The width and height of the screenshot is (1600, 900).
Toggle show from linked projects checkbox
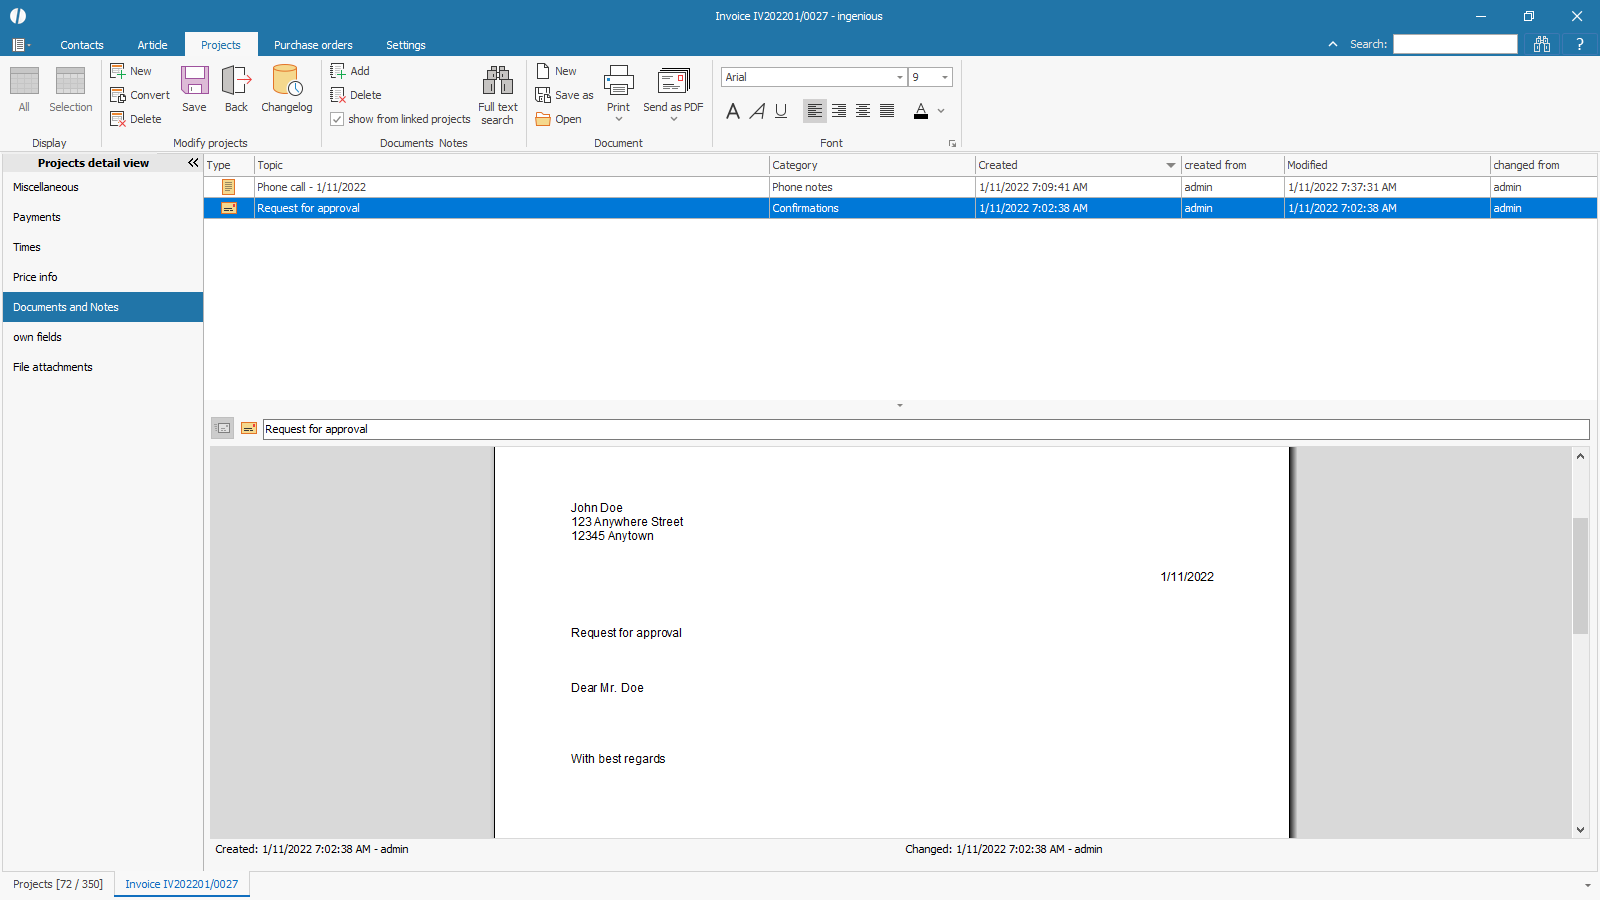pos(338,119)
